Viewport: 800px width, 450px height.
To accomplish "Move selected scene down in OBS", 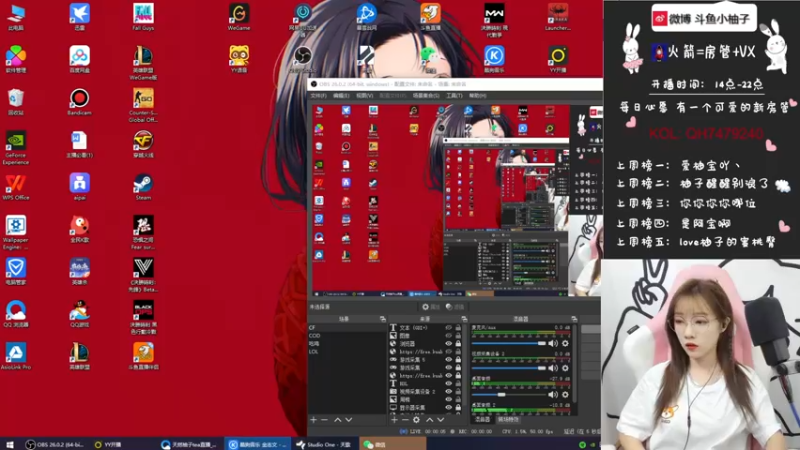I will 349,419.
